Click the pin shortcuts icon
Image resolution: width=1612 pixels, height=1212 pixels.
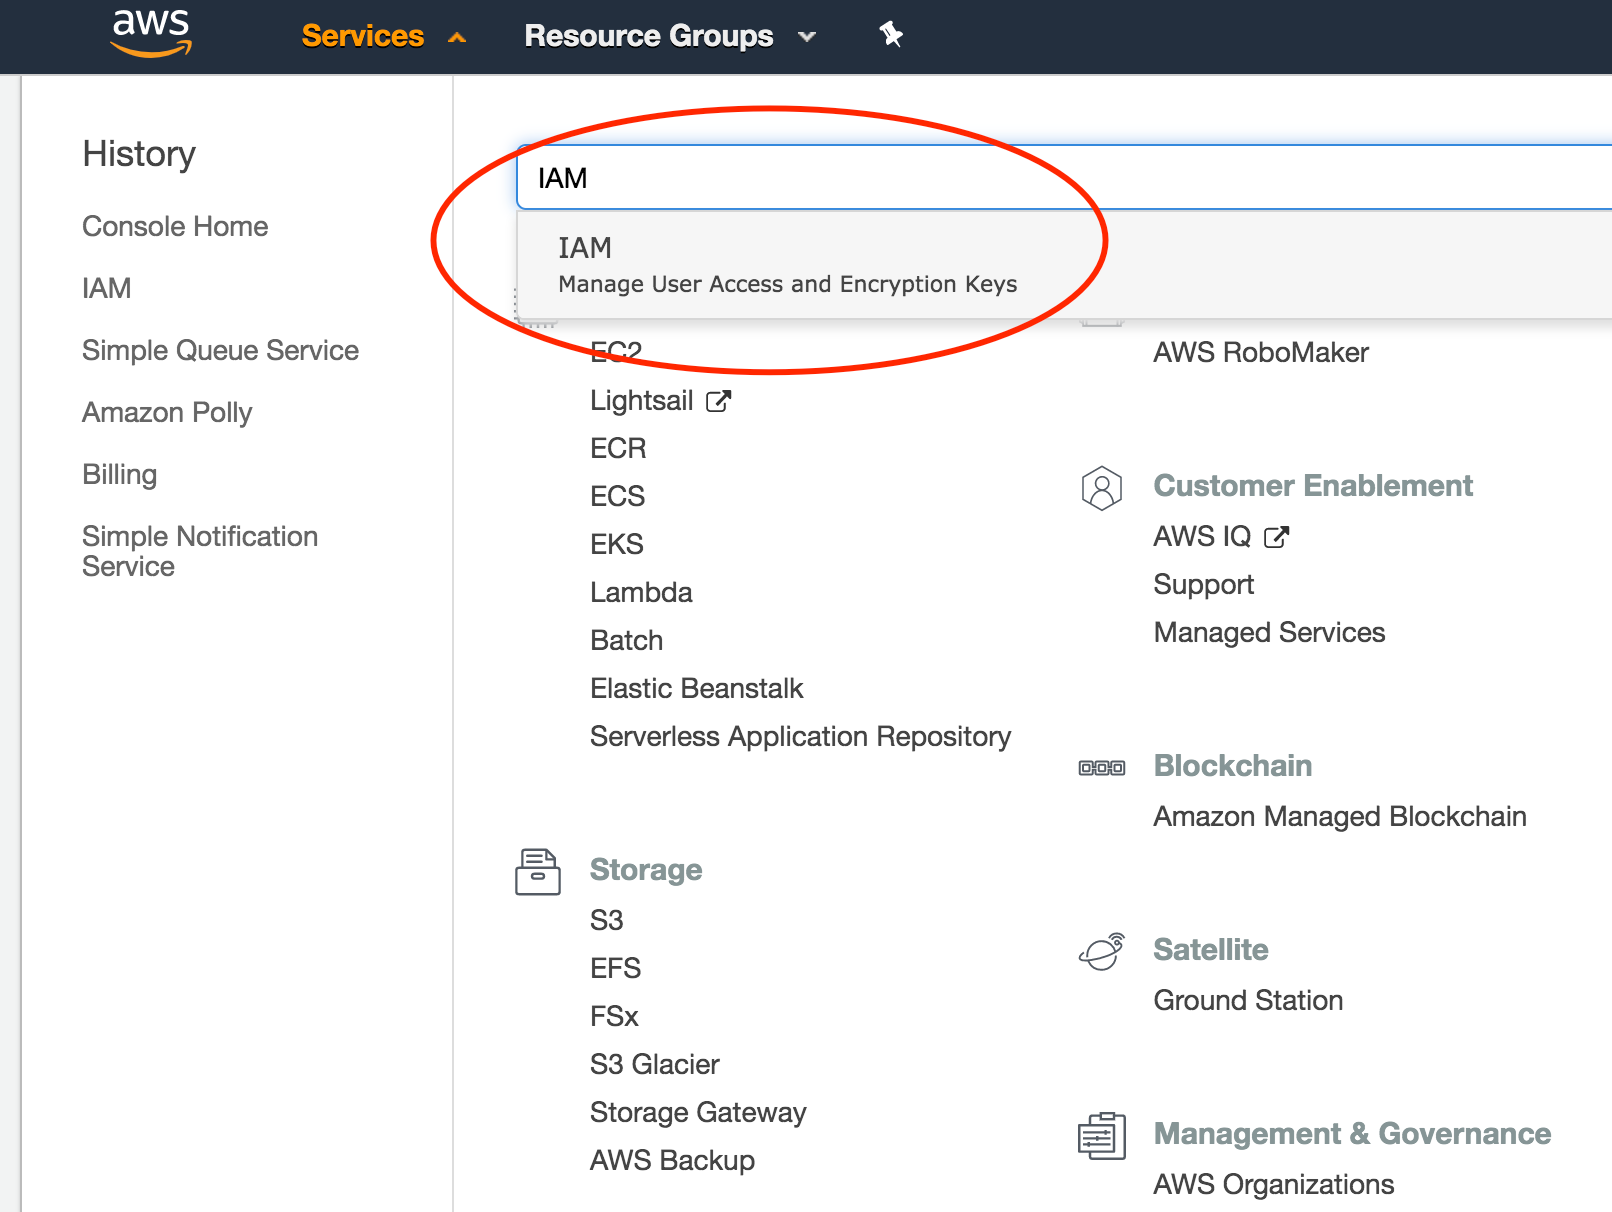[x=891, y=35]
